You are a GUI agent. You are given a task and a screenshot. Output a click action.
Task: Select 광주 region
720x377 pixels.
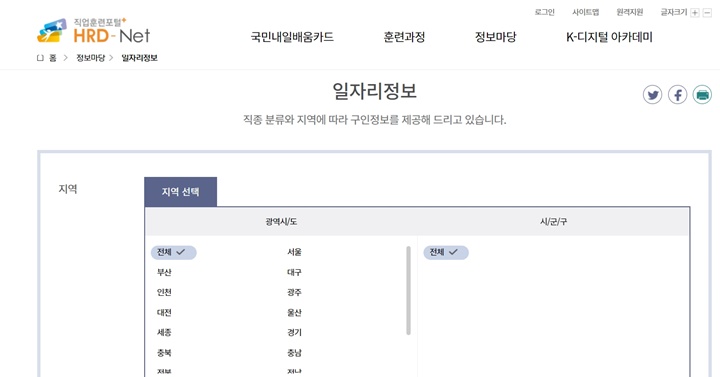[294, 292]
